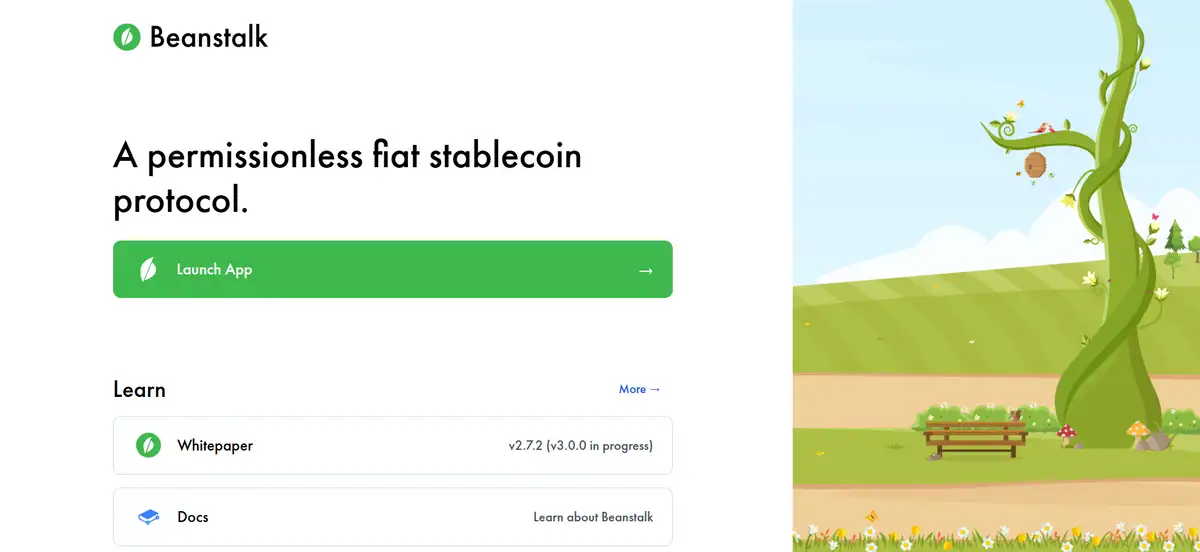The image size is (1200, 552).
Task: Click the red mushroom near the bench
Action: 1066,432
